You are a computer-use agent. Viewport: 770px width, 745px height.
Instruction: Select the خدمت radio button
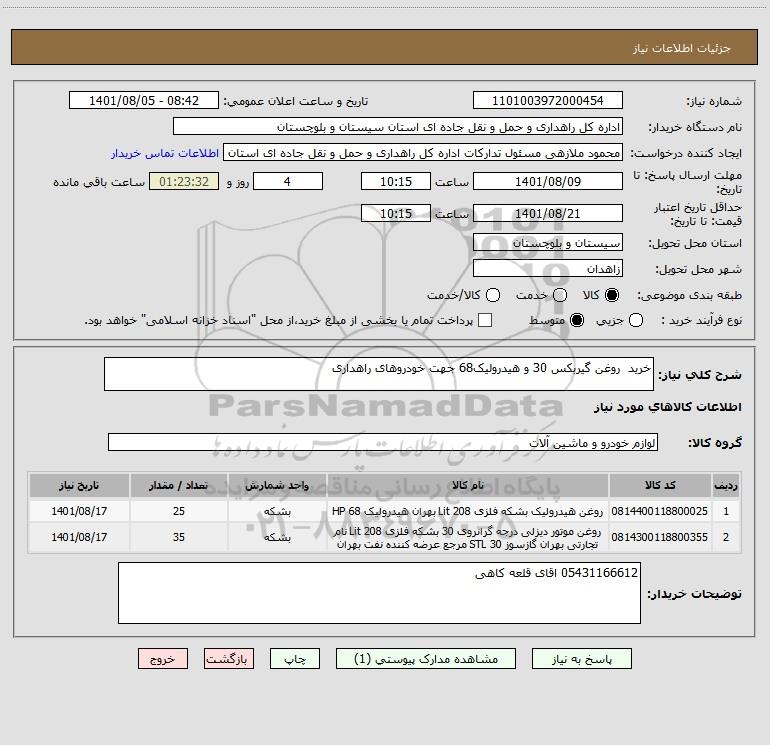560,295
